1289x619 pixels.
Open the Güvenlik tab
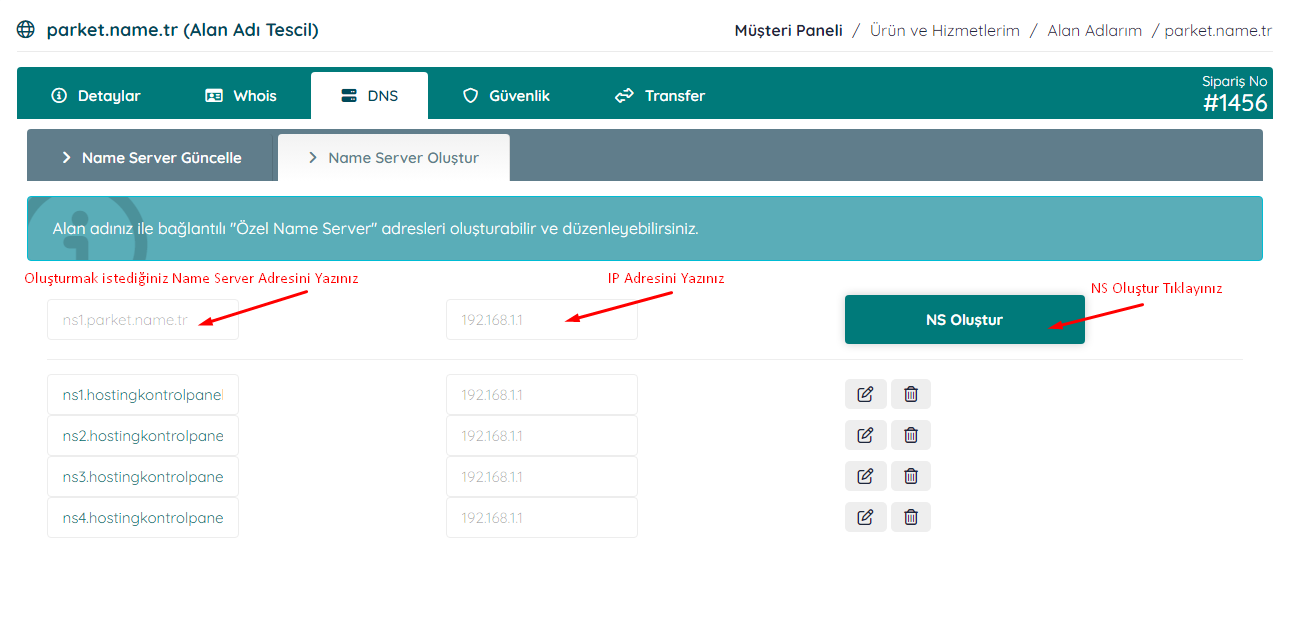(x=506, y=96)
